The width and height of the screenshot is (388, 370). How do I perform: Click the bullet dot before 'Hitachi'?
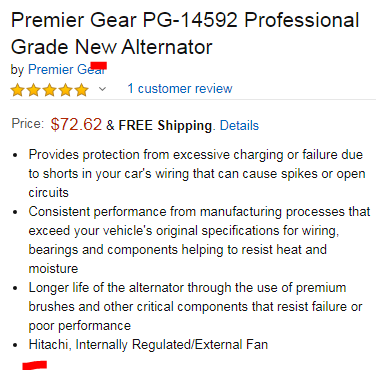coord(15,345)
